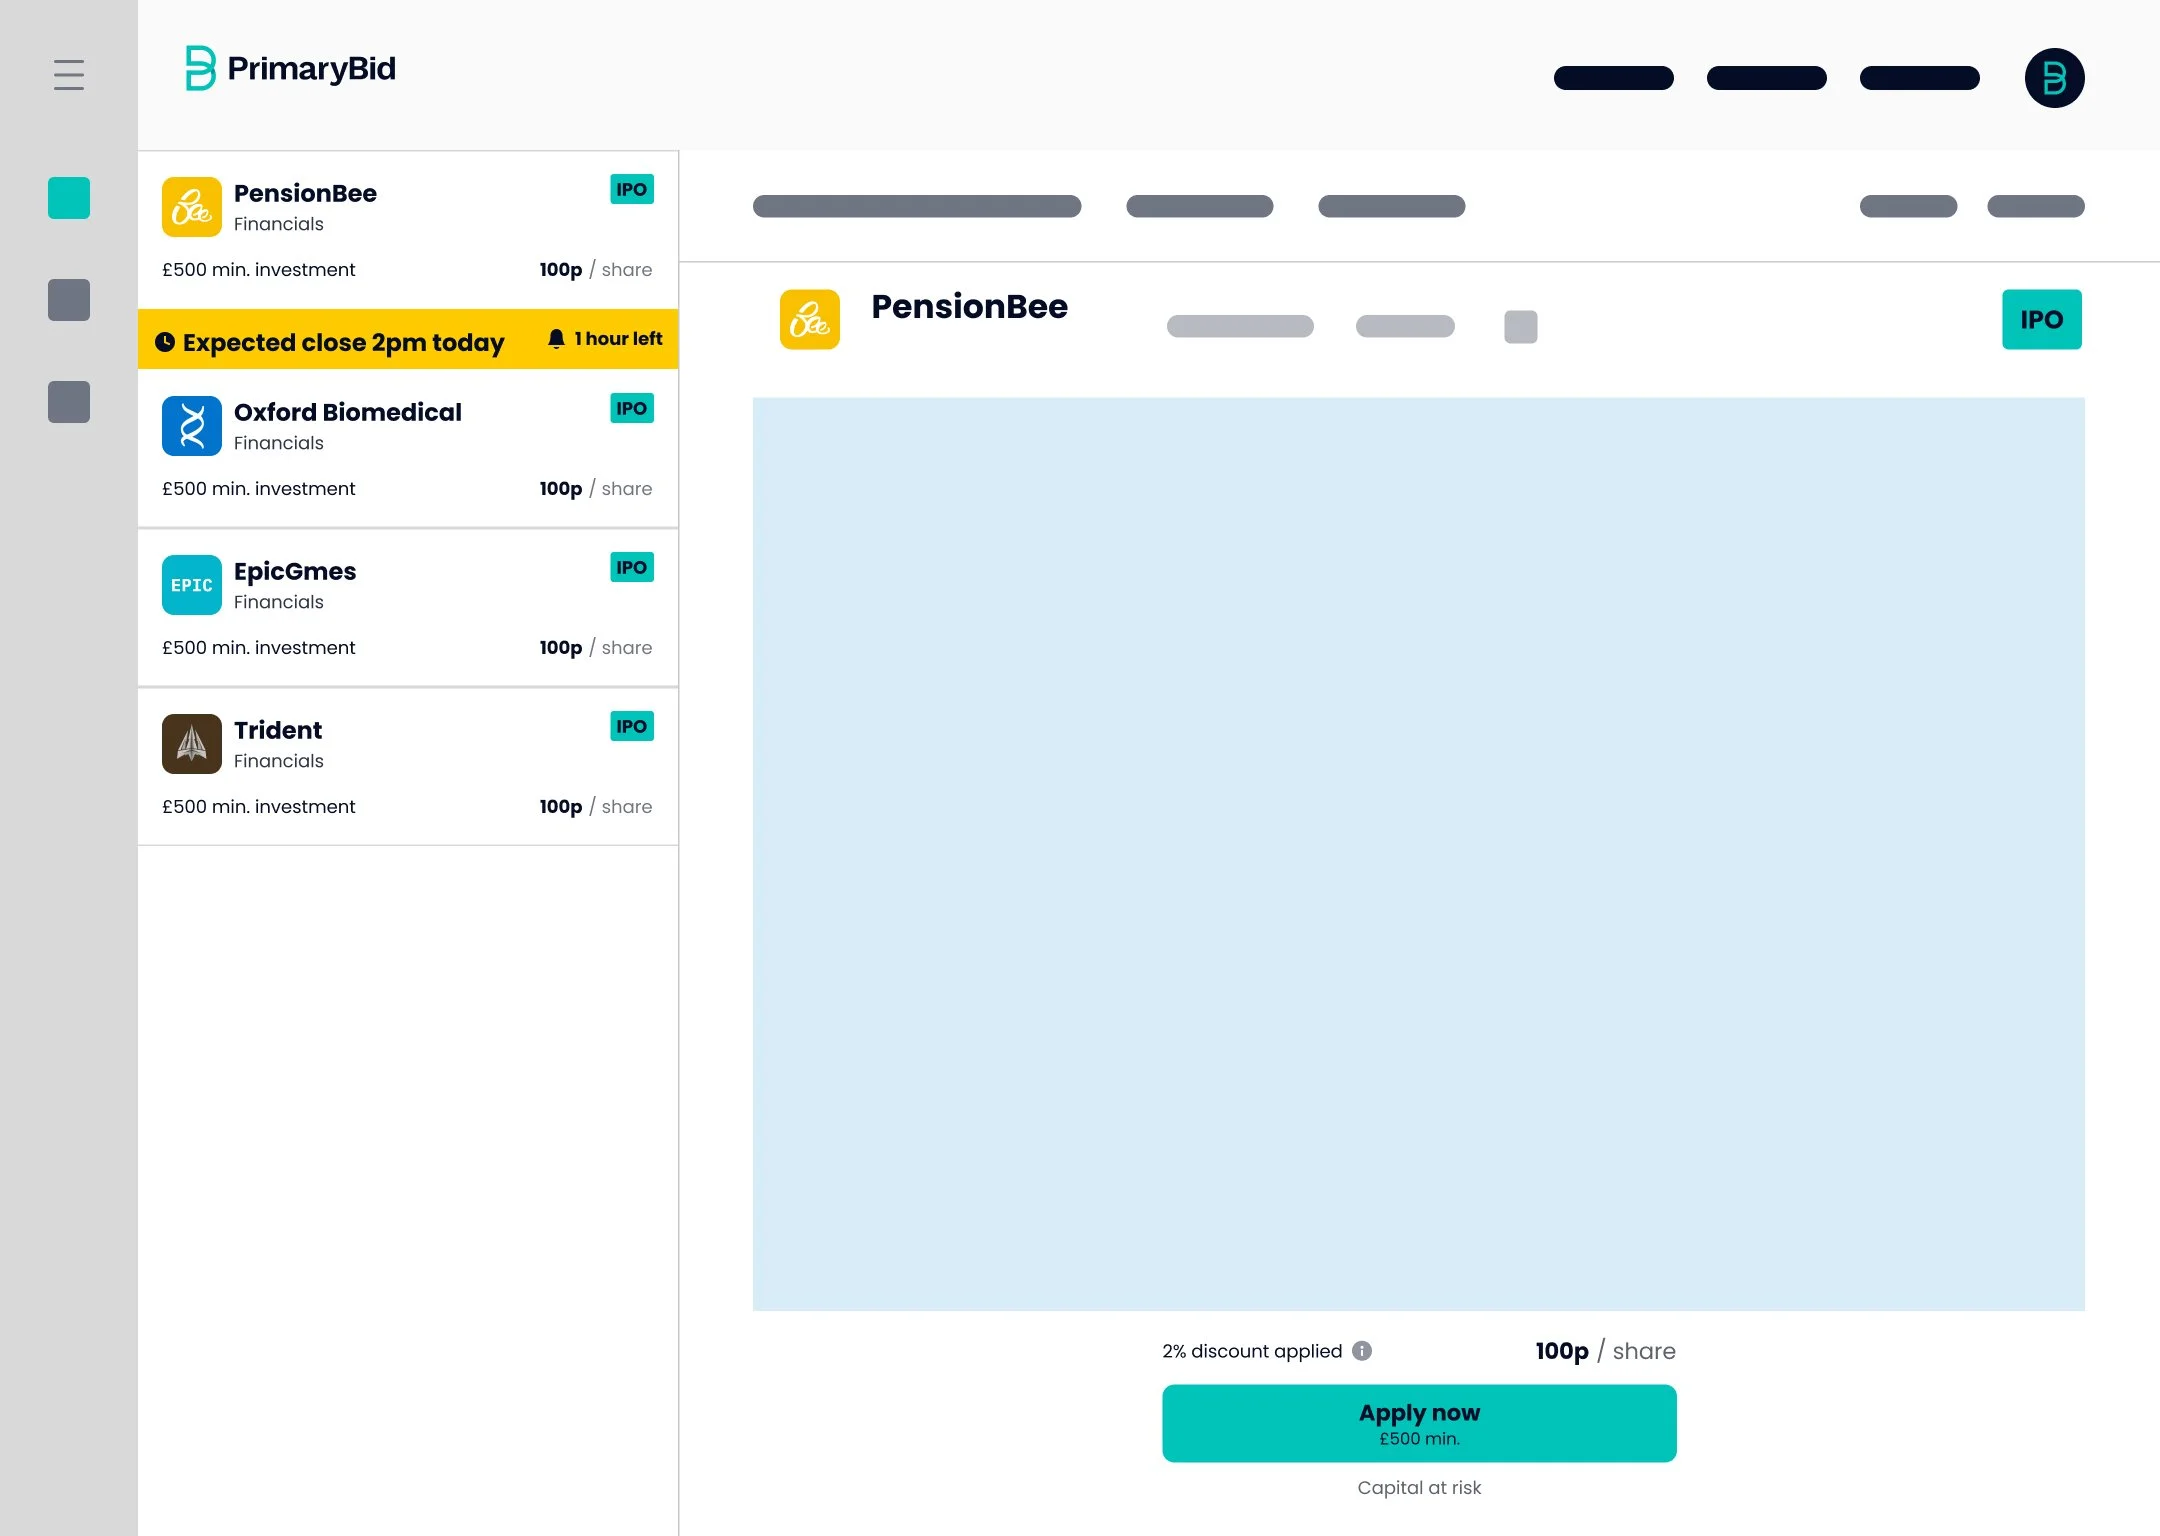Click the Oxford Biomedical DNA logo

pyautogui.click(x=192, y=426)
